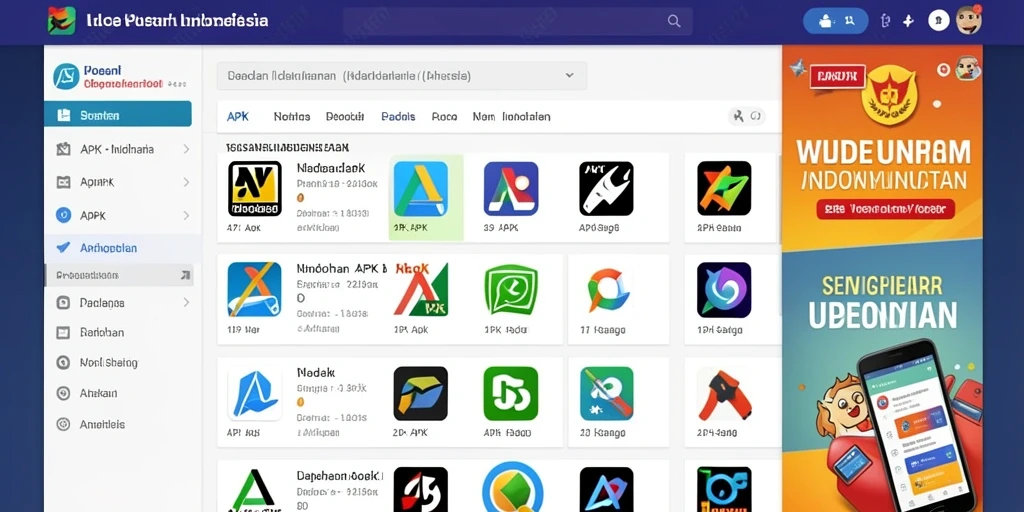
Task: Open the black icon with orange-green X
Action: [724, 189]
